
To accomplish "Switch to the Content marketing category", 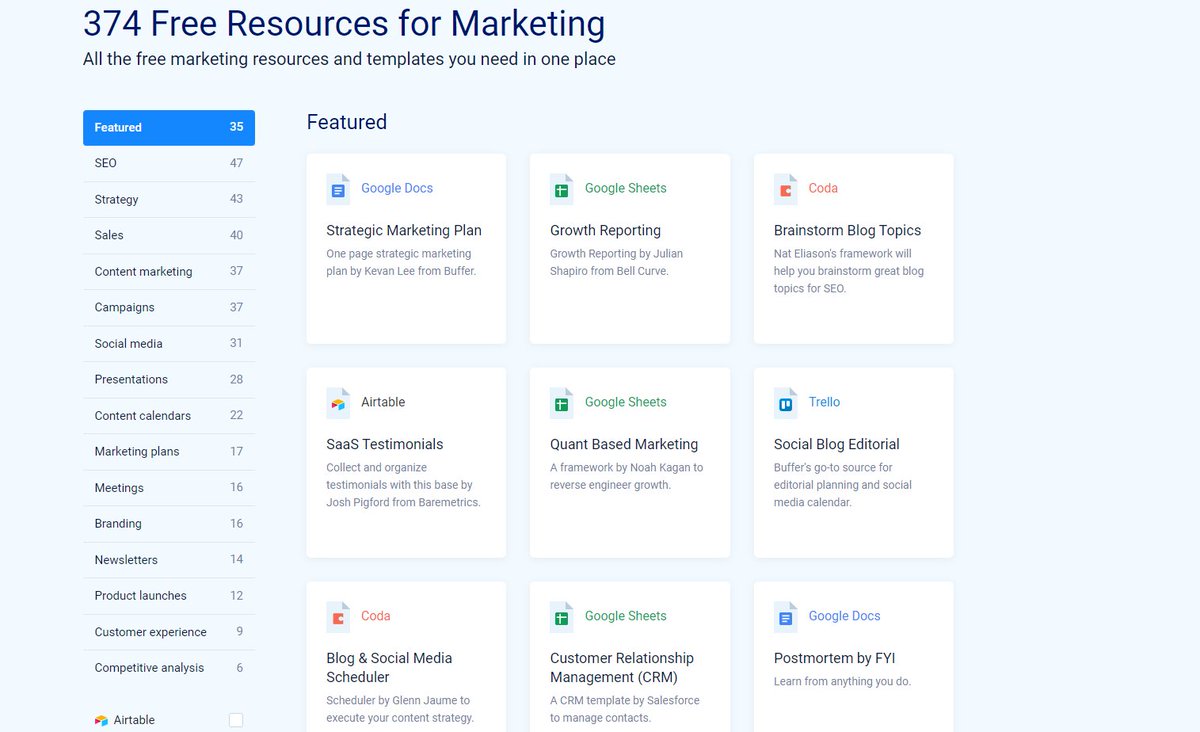I will [169, 271].
